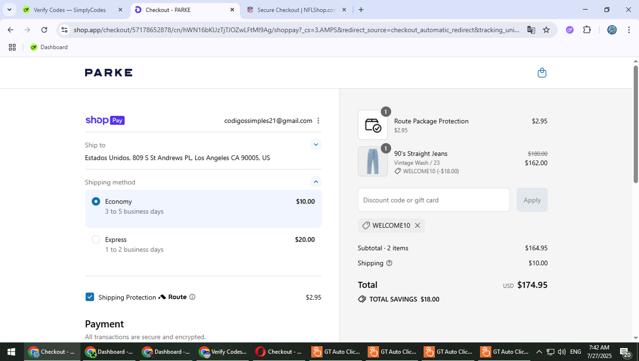Open the Windows Start menu
639x361 pixels.
(x=11, y=352)
